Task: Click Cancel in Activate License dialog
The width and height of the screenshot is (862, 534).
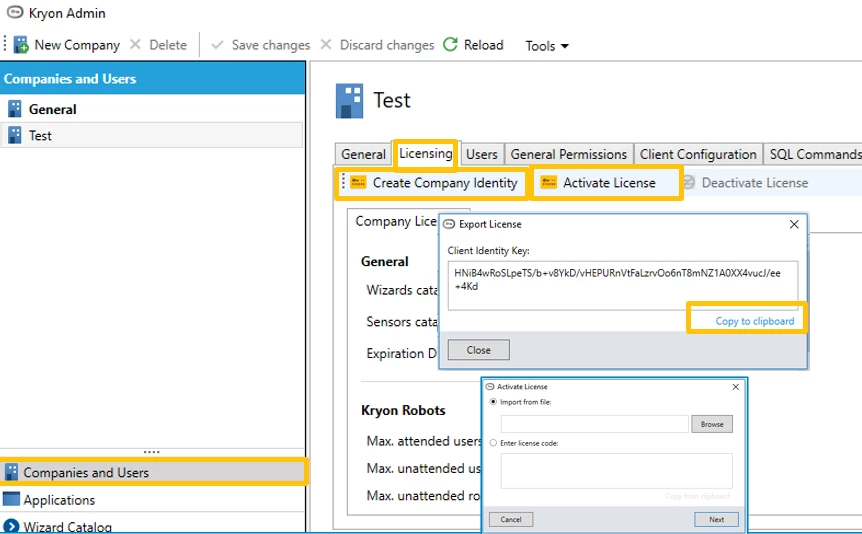Action: [x=511, y=519]
